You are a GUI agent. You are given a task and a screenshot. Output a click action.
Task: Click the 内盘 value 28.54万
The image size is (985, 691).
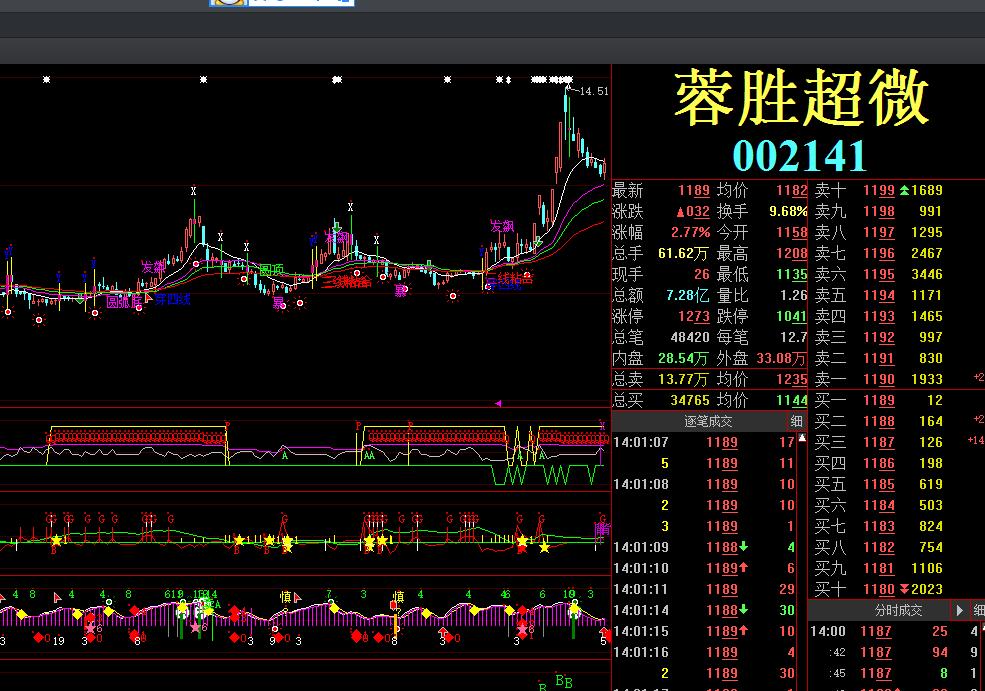[683, 359]
